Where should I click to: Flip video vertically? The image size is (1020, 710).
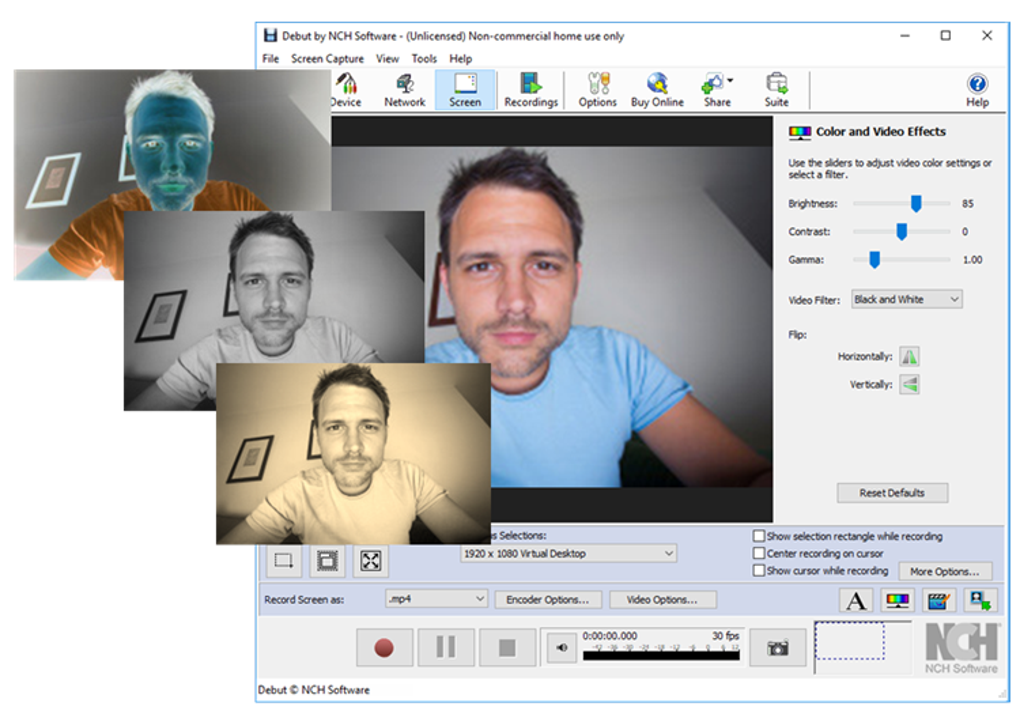(x=909, y=385)
